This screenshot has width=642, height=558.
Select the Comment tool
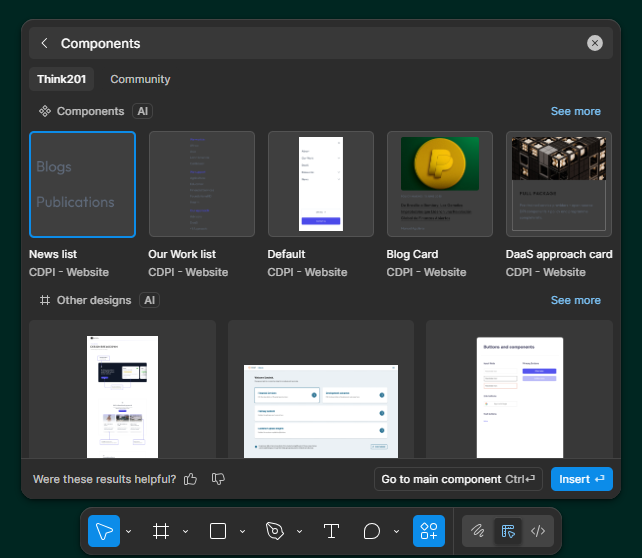point(372,531)
